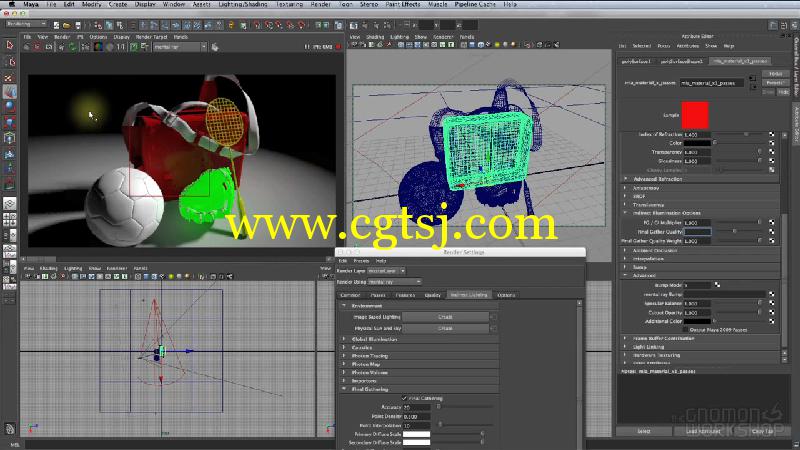Viewport: 800px width, 450px height.
Task: Click the Presets button in Attribute Editor
Action: coord(774,83)
